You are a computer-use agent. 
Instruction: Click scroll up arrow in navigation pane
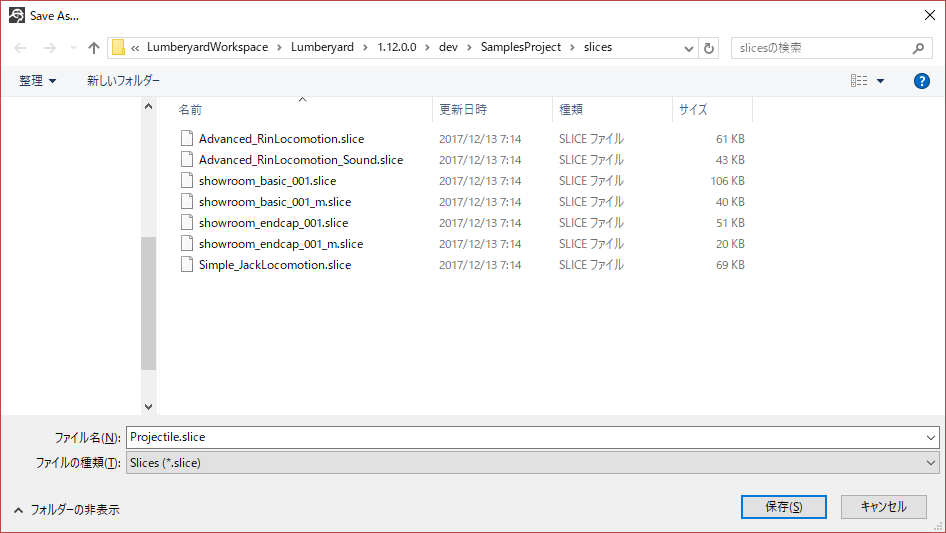click(x=148, y=107)
